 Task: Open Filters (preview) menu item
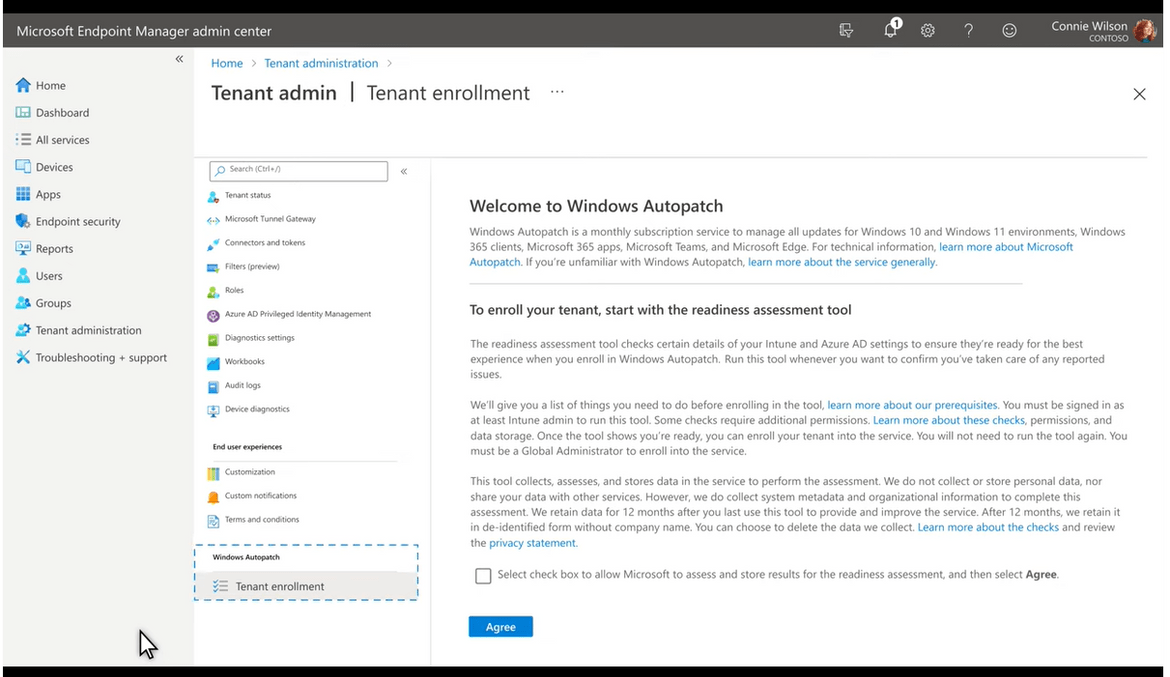click(252, 266)
